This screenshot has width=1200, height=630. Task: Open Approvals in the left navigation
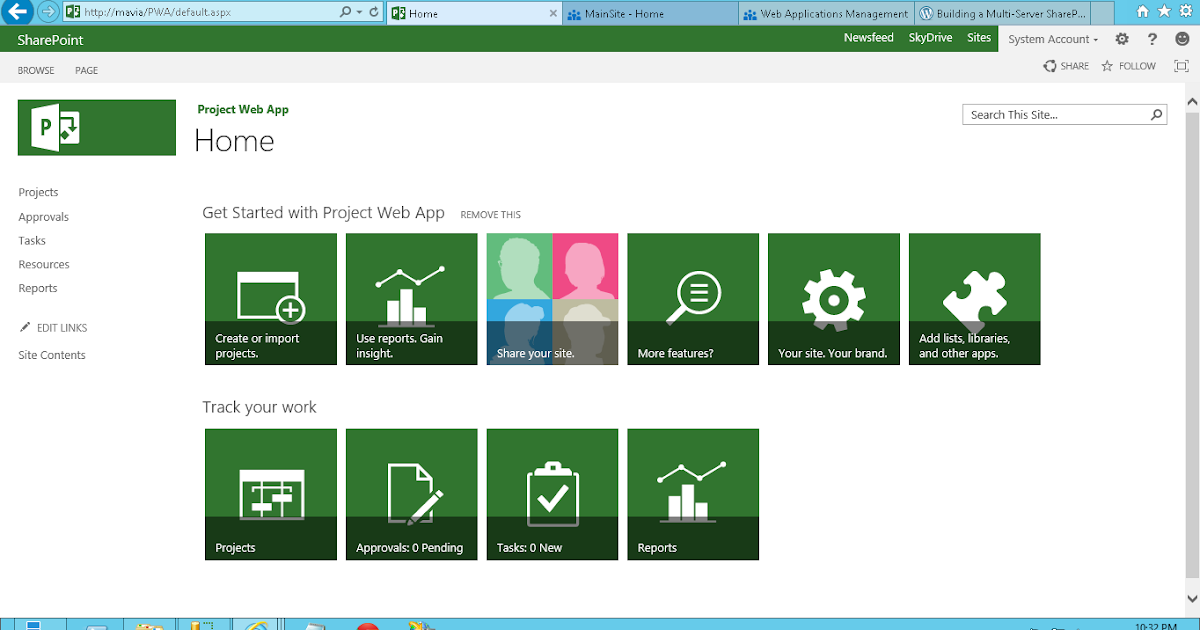[43, 217]
